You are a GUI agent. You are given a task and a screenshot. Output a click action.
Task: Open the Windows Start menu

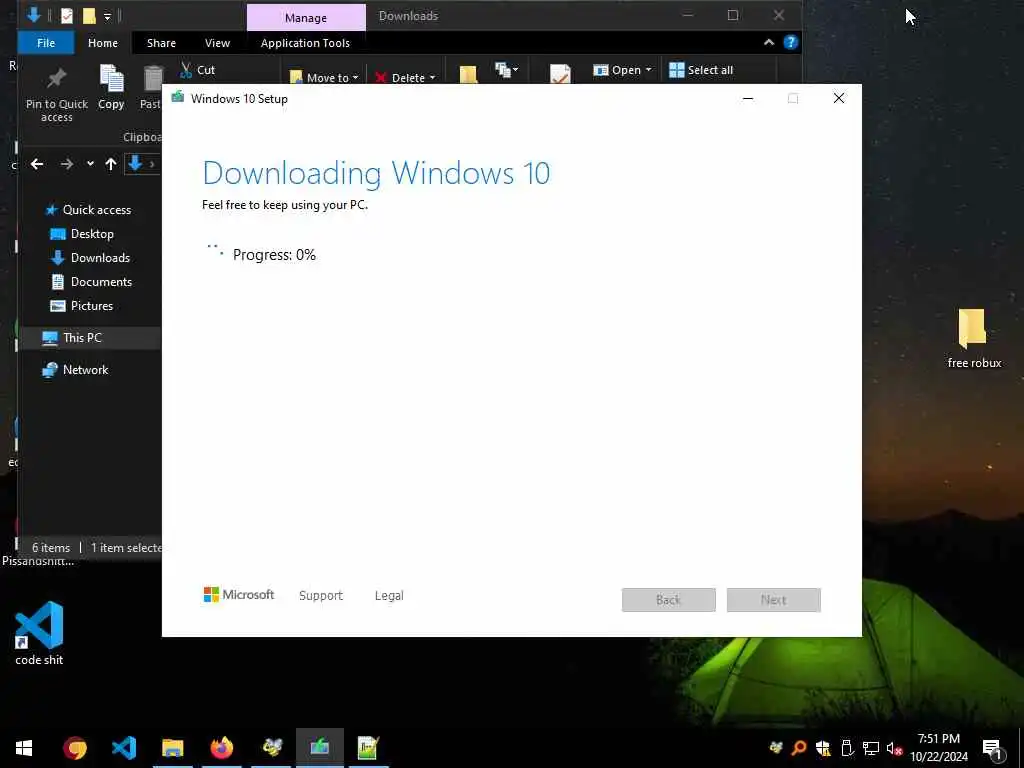pos(24,748)
